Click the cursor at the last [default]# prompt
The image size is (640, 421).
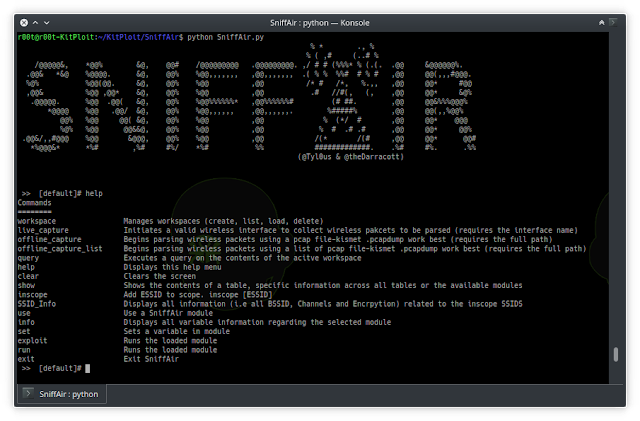88,368
